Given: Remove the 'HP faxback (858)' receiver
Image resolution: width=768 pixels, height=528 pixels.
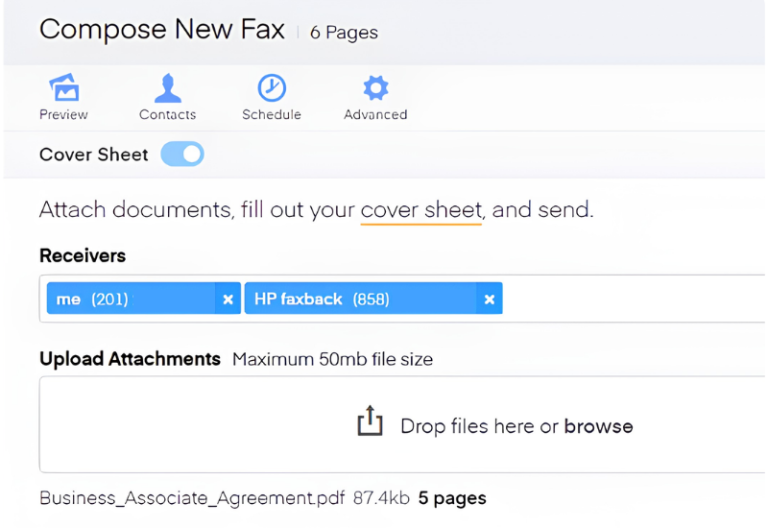Looking at the screenshot, I should (489, 299).
